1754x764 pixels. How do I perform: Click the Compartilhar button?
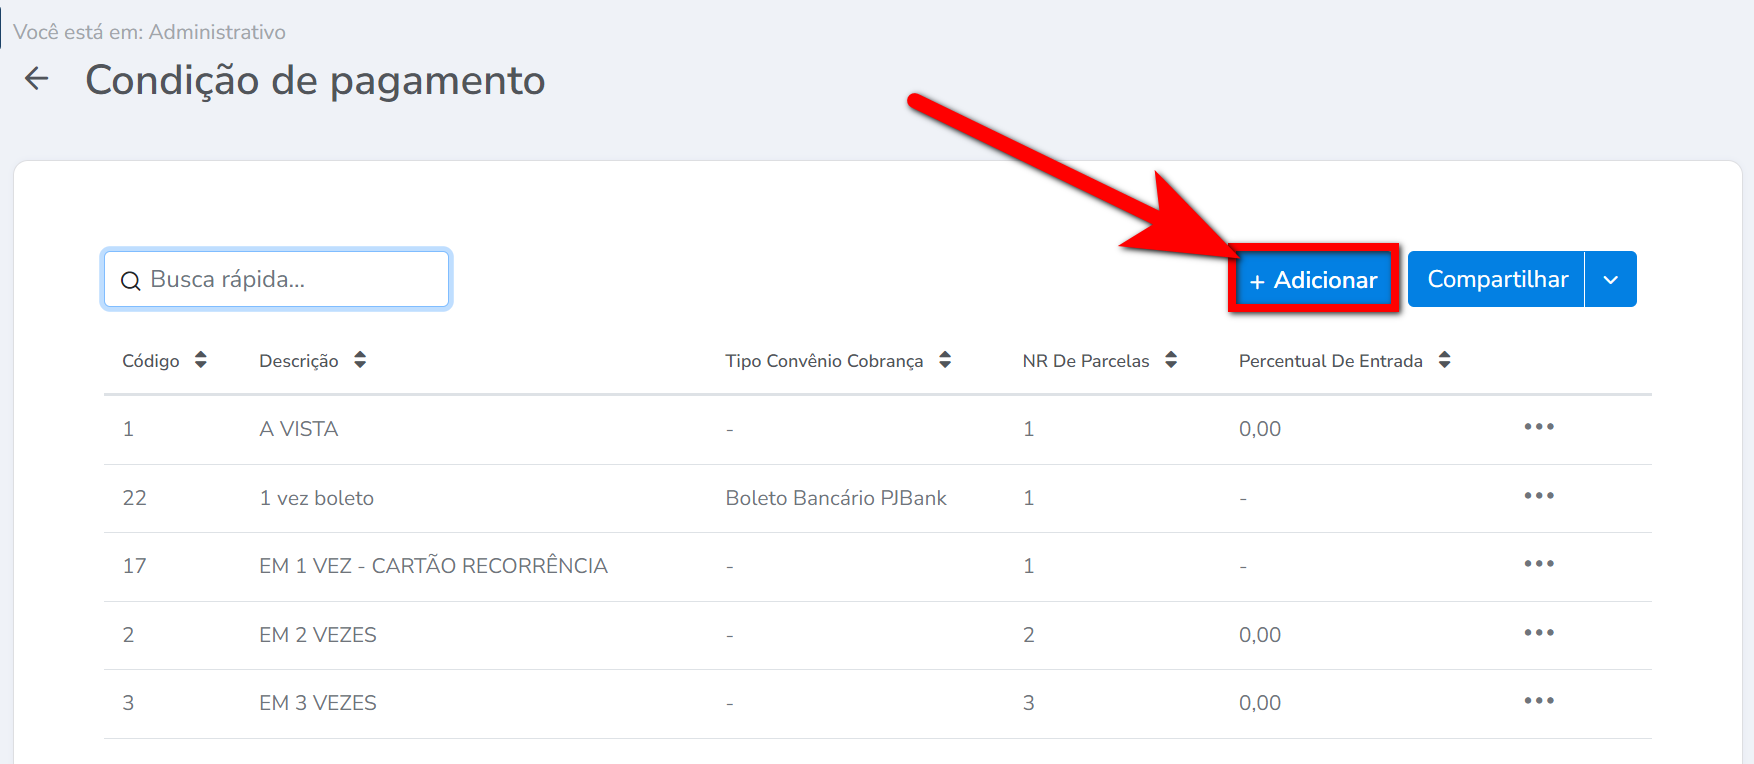(x=1496, y=280)
